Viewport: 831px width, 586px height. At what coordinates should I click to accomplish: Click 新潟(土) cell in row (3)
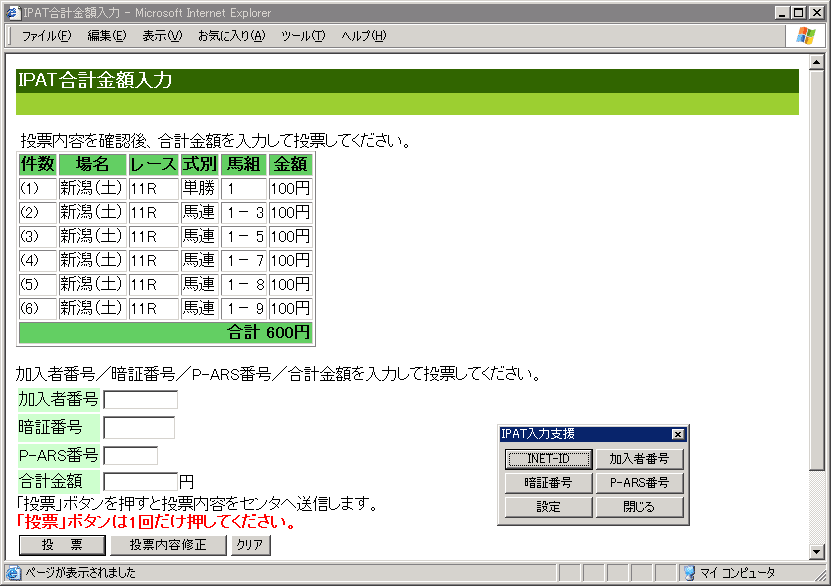93,237
